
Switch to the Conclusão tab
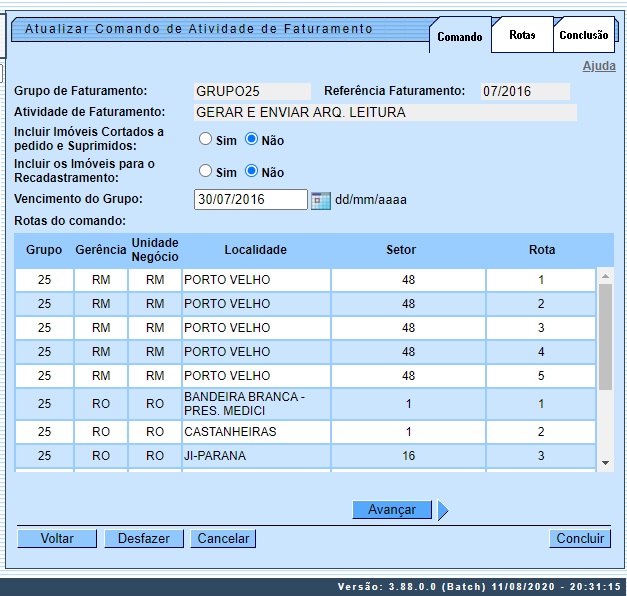[x=583, y=35]
